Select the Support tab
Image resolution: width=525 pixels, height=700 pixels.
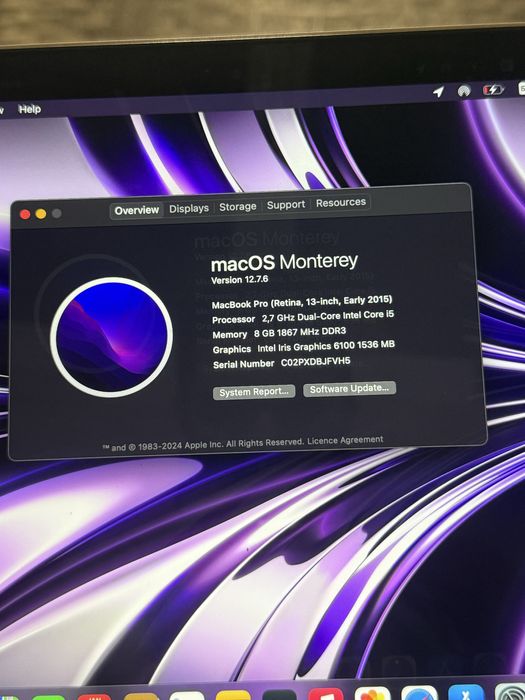click(286, 205)
